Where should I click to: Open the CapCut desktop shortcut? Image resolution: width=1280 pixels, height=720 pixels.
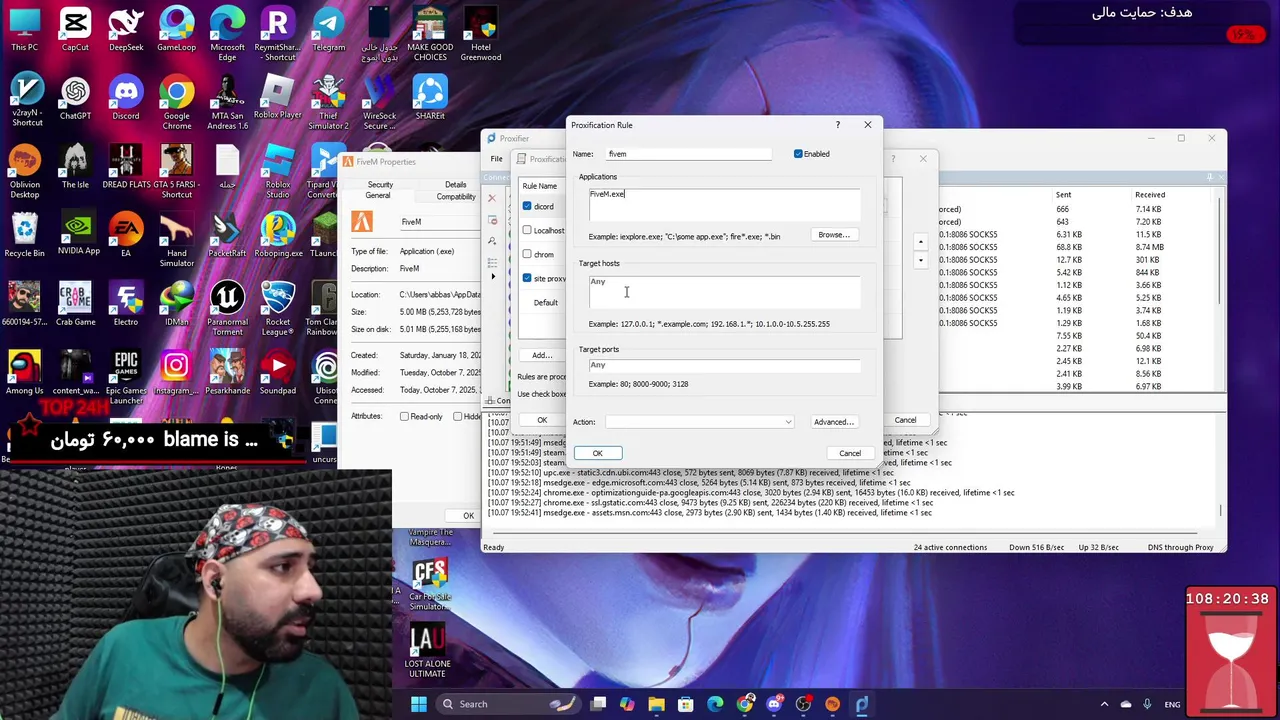[75, 30]
